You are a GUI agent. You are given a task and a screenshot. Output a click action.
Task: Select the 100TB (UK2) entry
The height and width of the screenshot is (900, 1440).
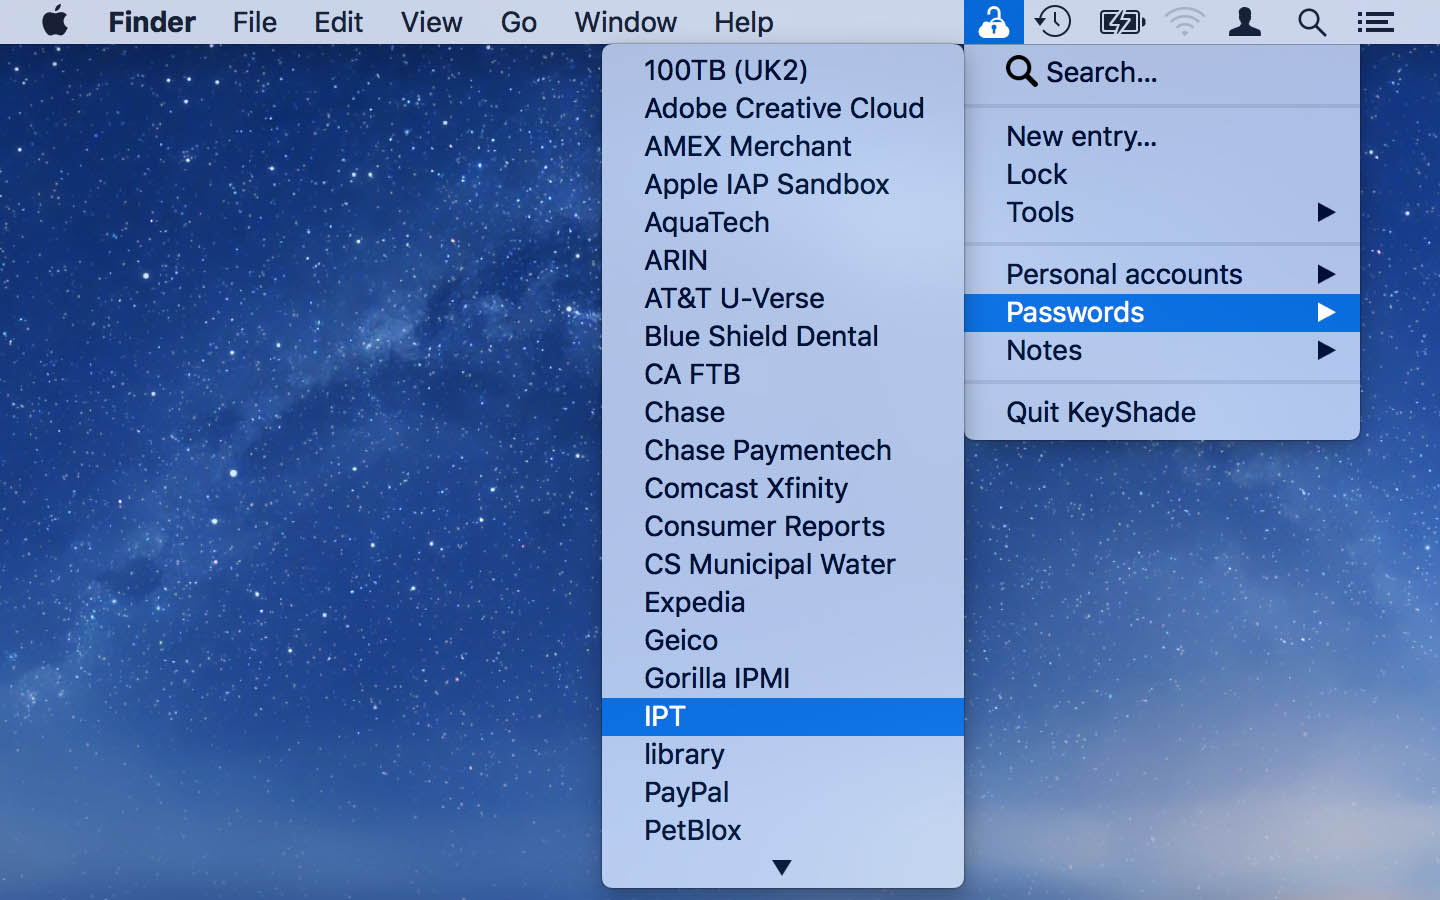point(783,70)
